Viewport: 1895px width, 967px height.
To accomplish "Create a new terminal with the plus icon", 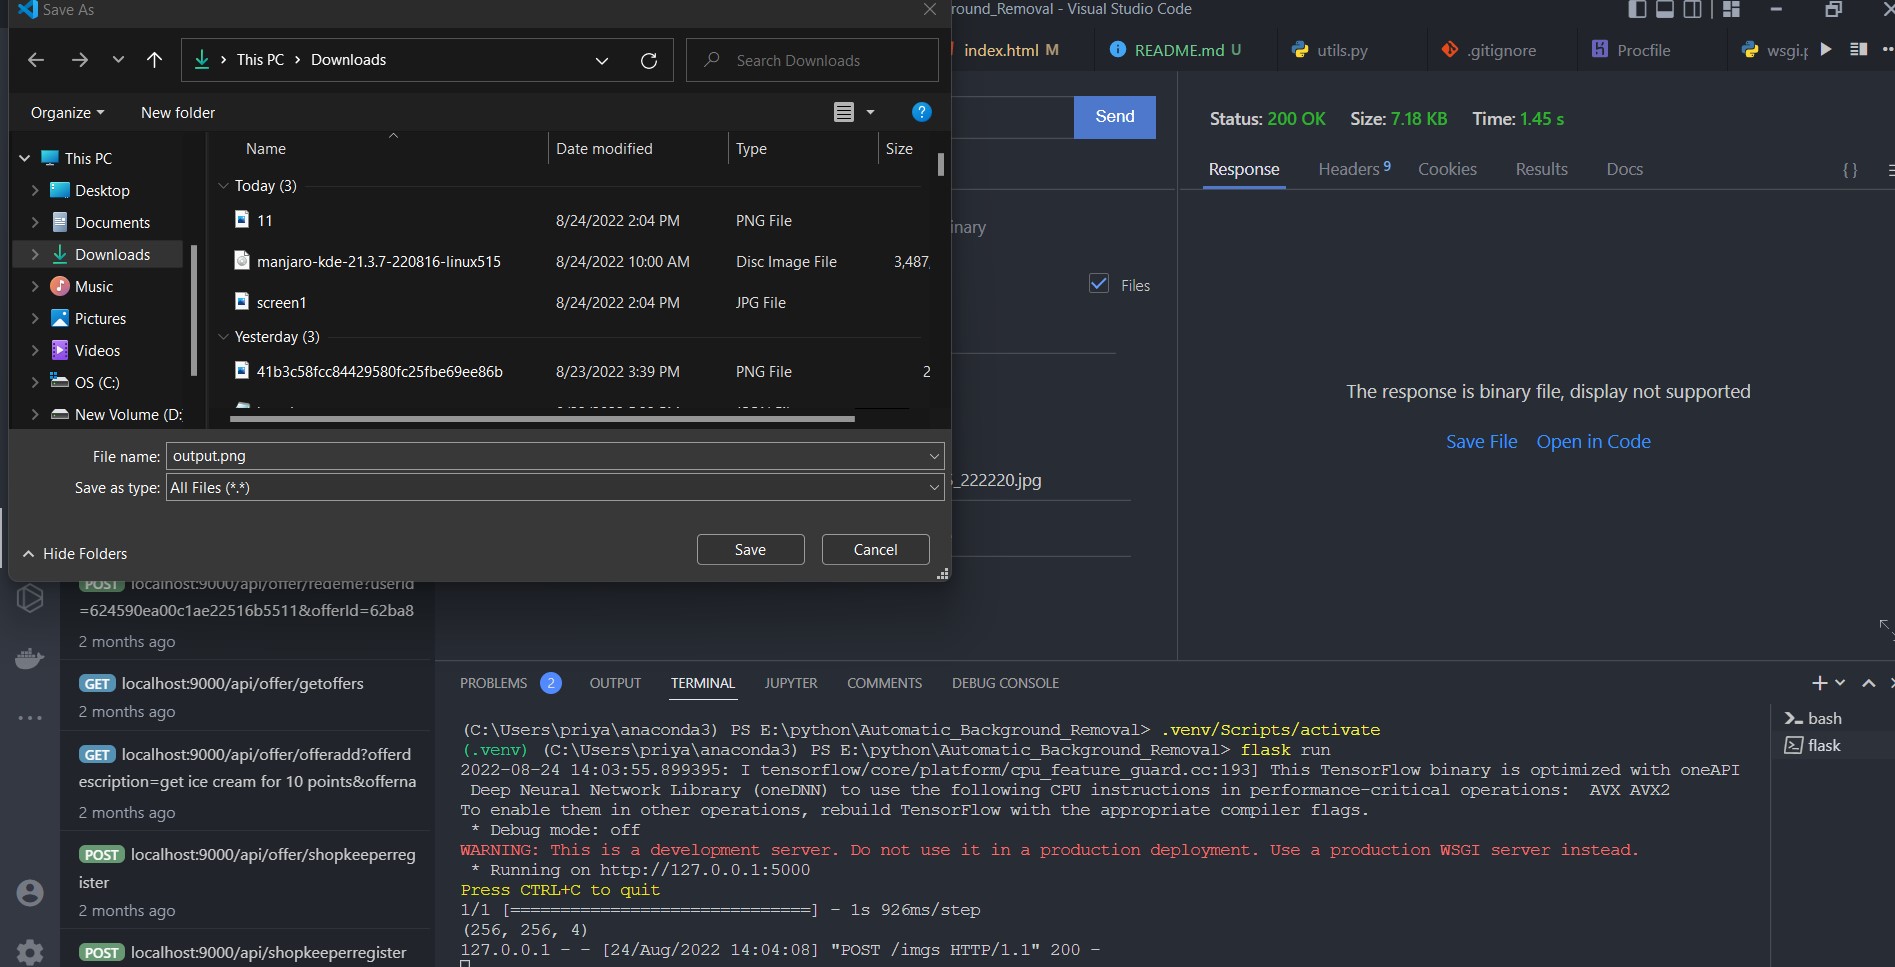I will (1818, 683).
